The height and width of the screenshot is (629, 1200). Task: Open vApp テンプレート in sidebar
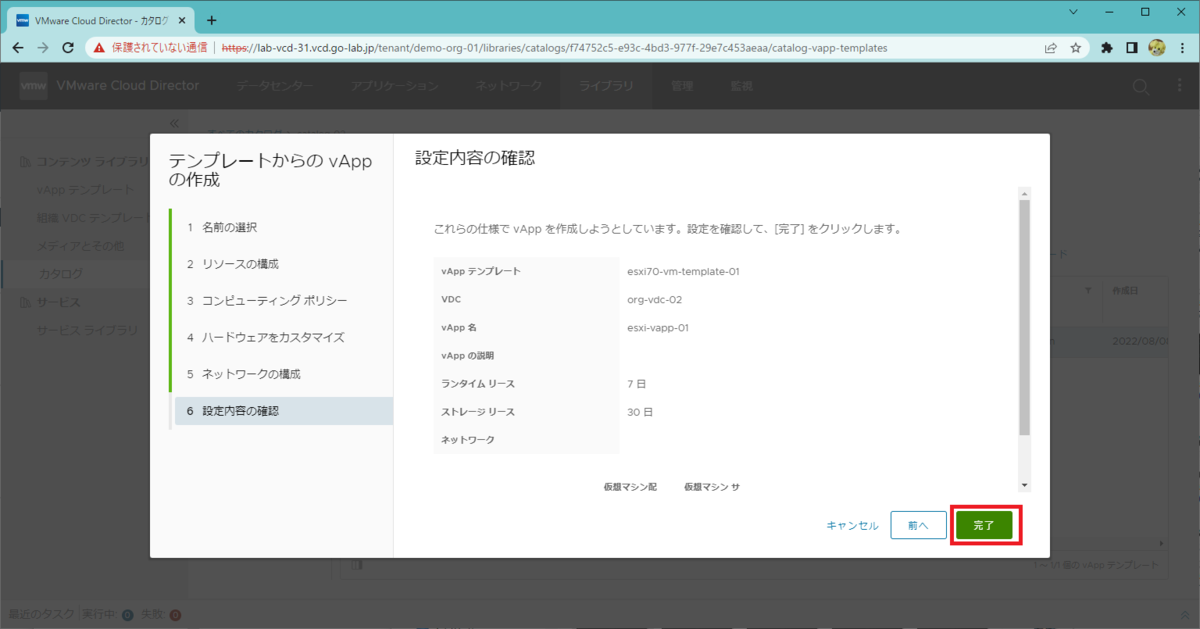point(85,189)
